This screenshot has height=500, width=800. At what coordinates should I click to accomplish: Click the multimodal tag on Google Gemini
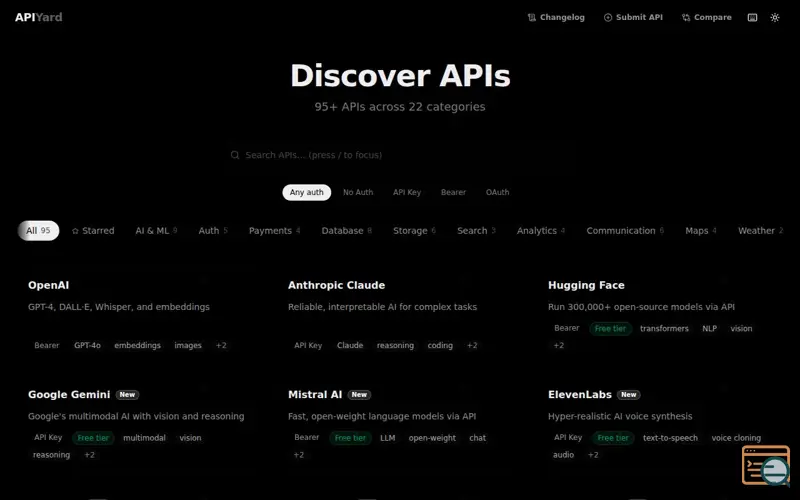[144, 438]
